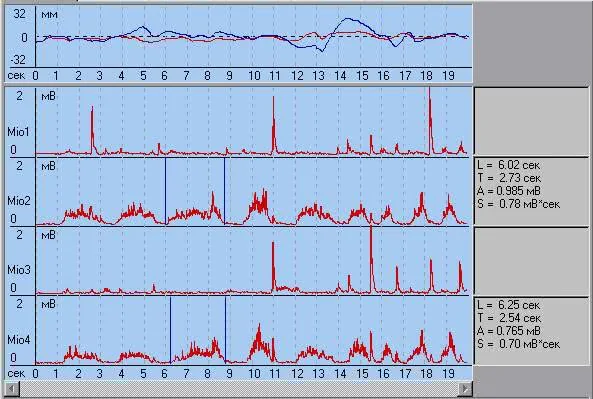Viewport: 593px width, 399px height.
Task: Click the 19 mark on top time axis
Action: pos(449,76)
